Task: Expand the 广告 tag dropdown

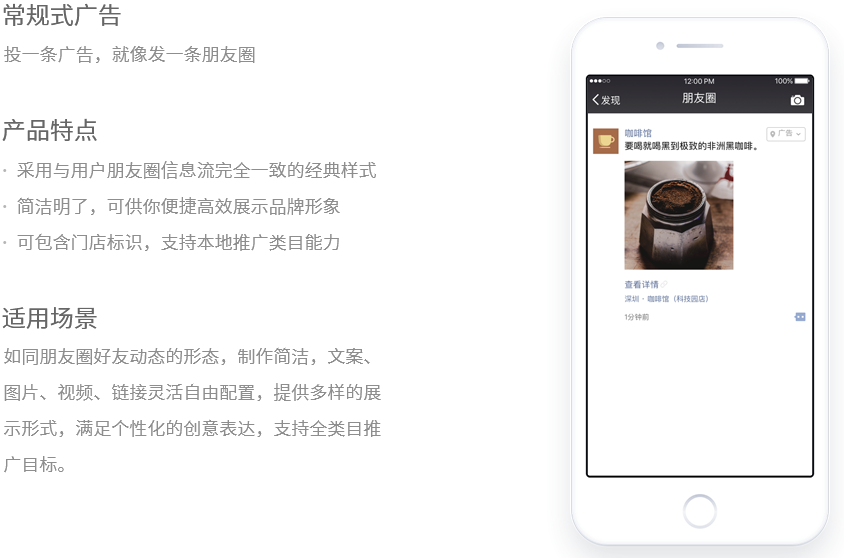Action: point(786,133)
